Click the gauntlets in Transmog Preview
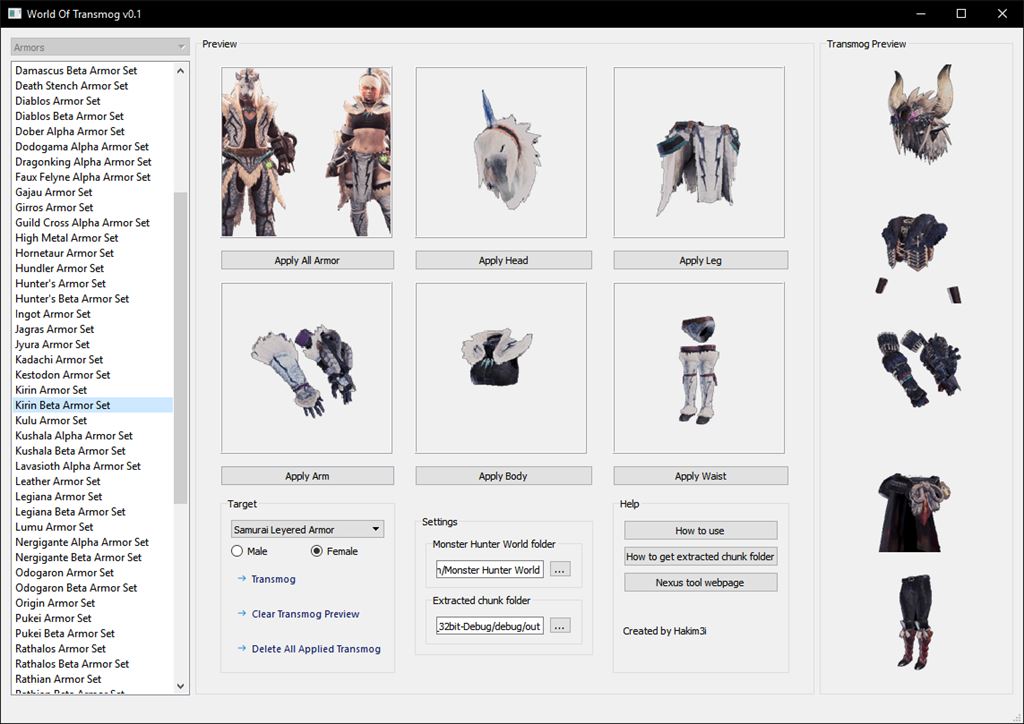Image resolution: width=1024 pixels, height=724 pixels. (x=919, y=369)
